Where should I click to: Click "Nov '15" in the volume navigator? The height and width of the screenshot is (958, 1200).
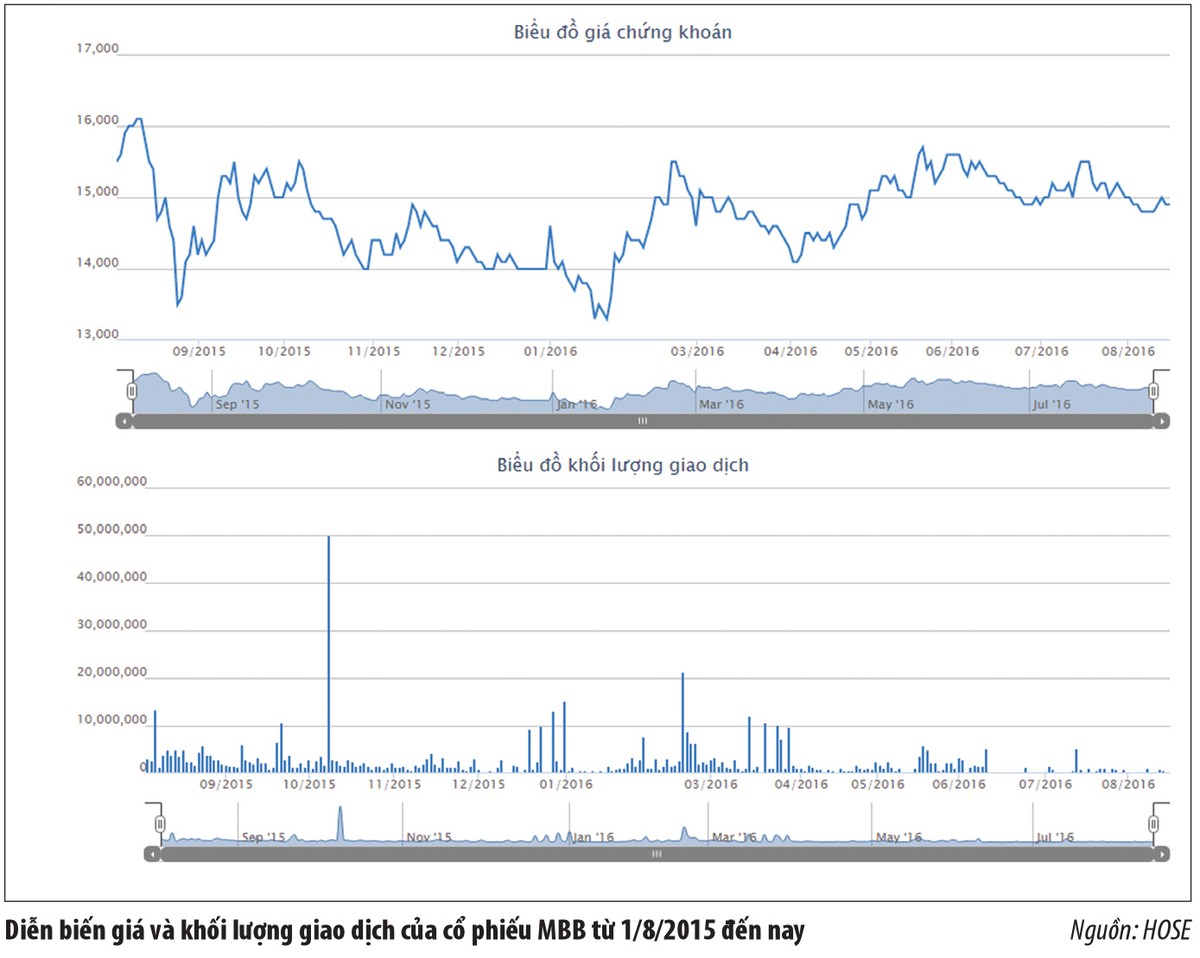pyautogui.click(x=429, y=836)
